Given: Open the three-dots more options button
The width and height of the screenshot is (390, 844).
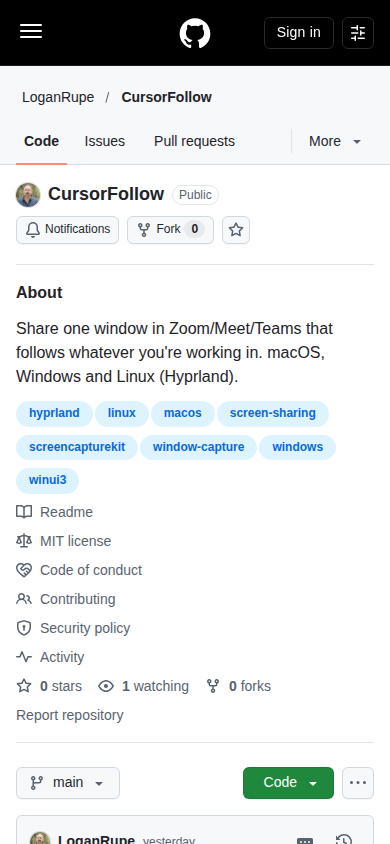Looking at the screenshot, I should (x=358, y=783).
